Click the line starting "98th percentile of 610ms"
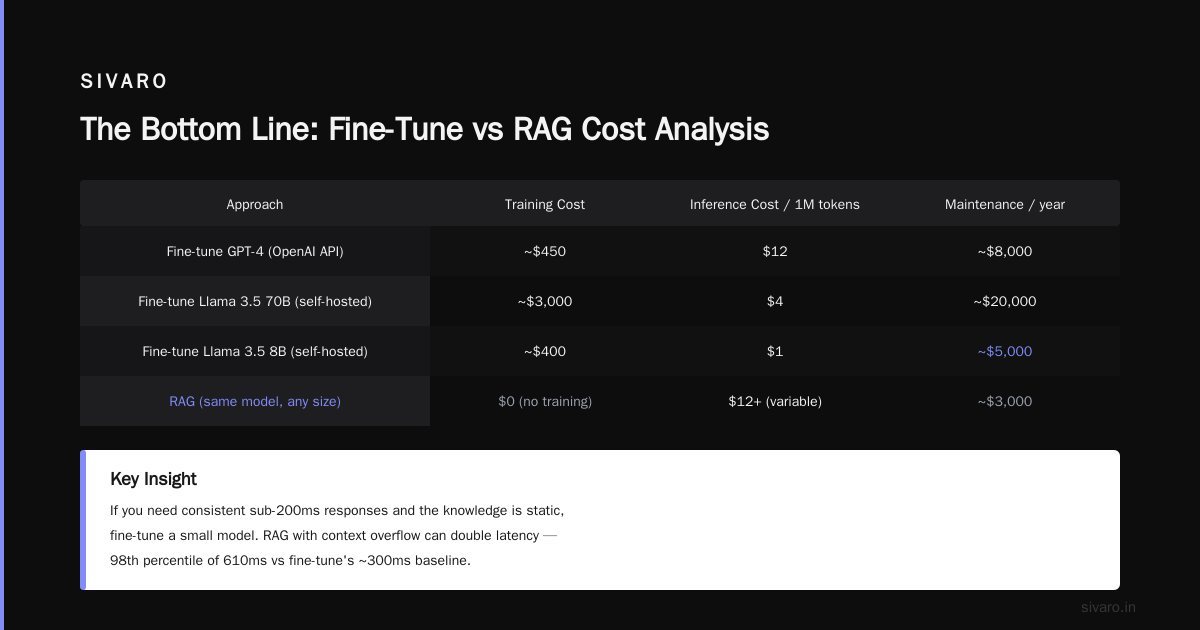This screenshot has height=630, width=1200. (290, 560)
